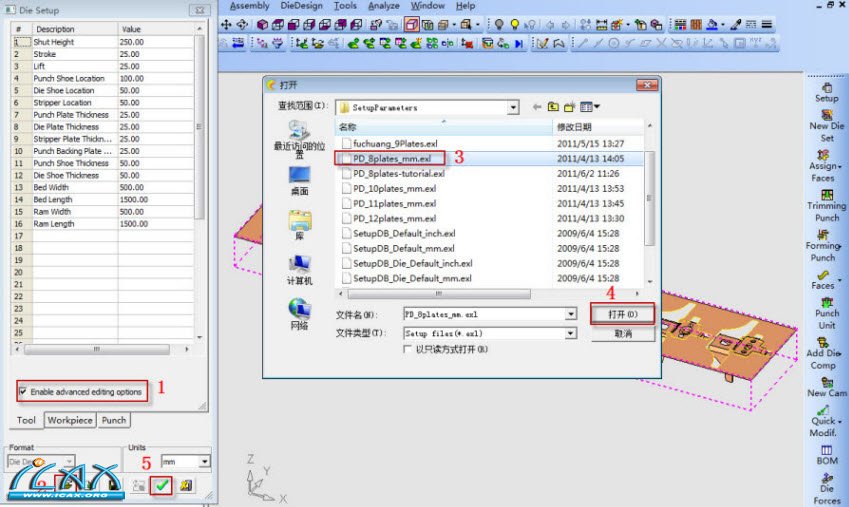Click the highlighted wireframe cube display icon
Image resolution: width=849 pixels, height=507 pixels.
(412, 24)
